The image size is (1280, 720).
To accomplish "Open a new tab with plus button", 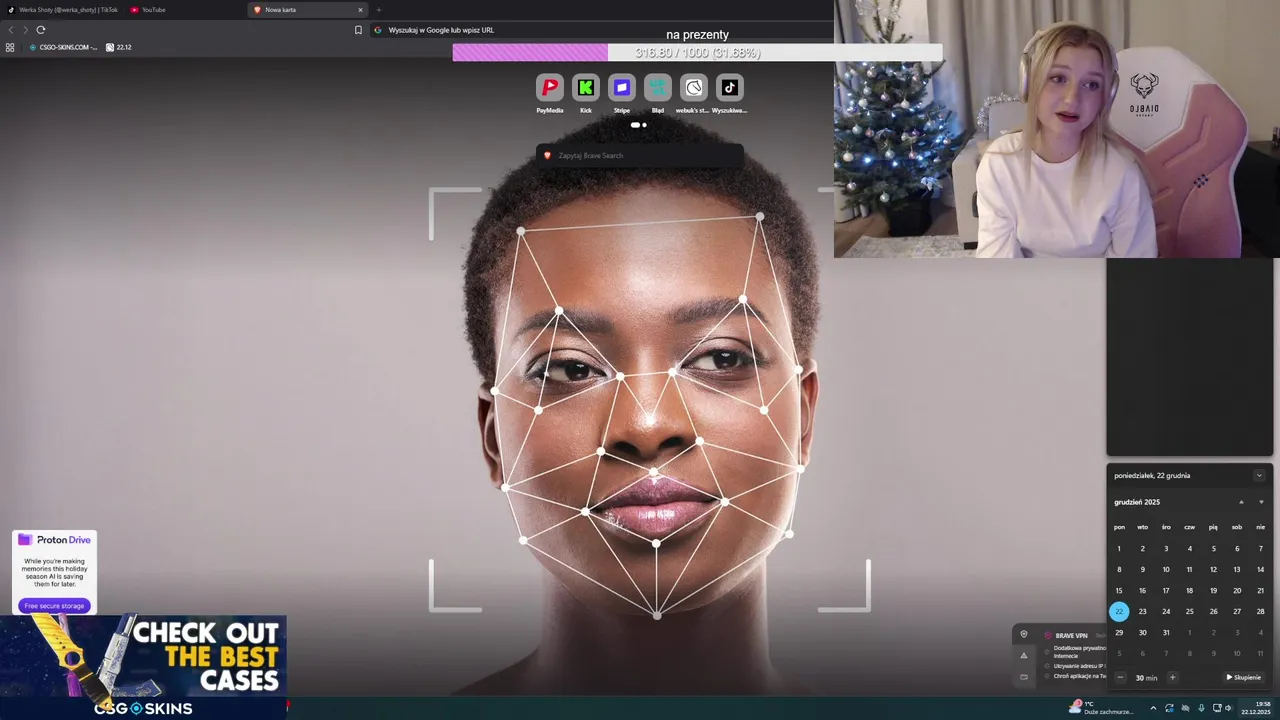I will pyautogui.click(x=378, y=10).
